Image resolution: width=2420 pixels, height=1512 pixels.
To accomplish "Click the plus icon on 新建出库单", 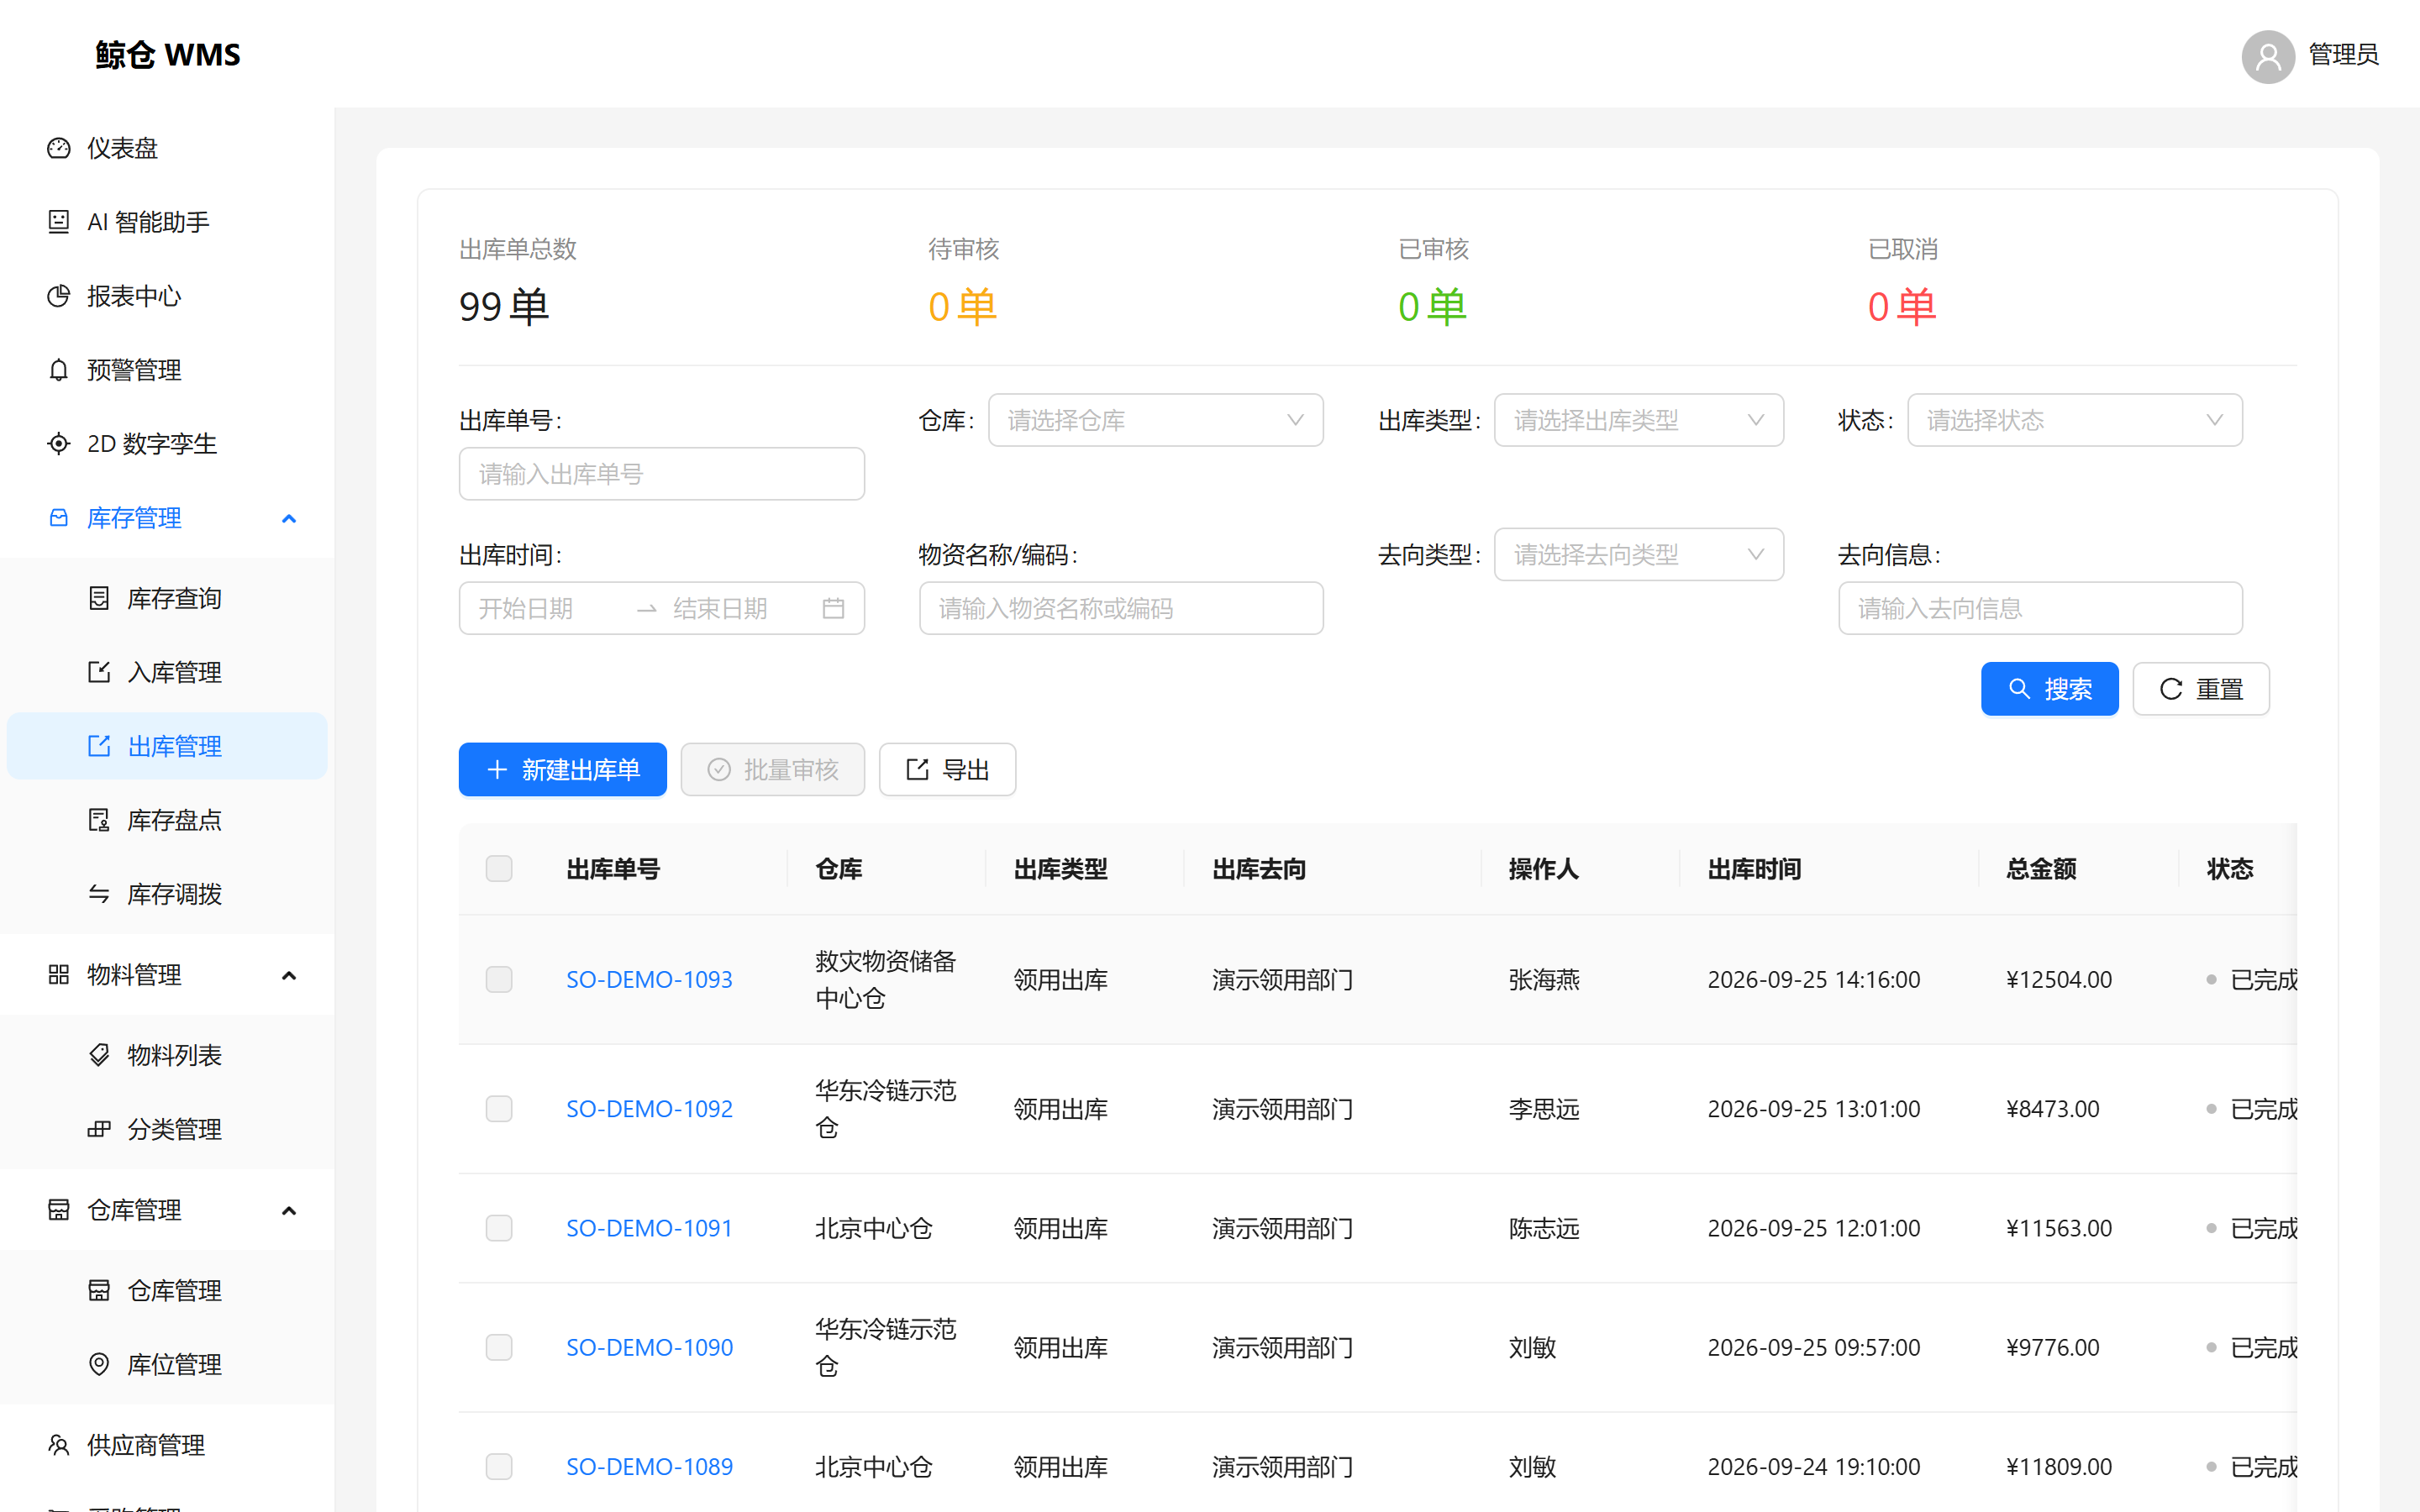I will (497, 769).
